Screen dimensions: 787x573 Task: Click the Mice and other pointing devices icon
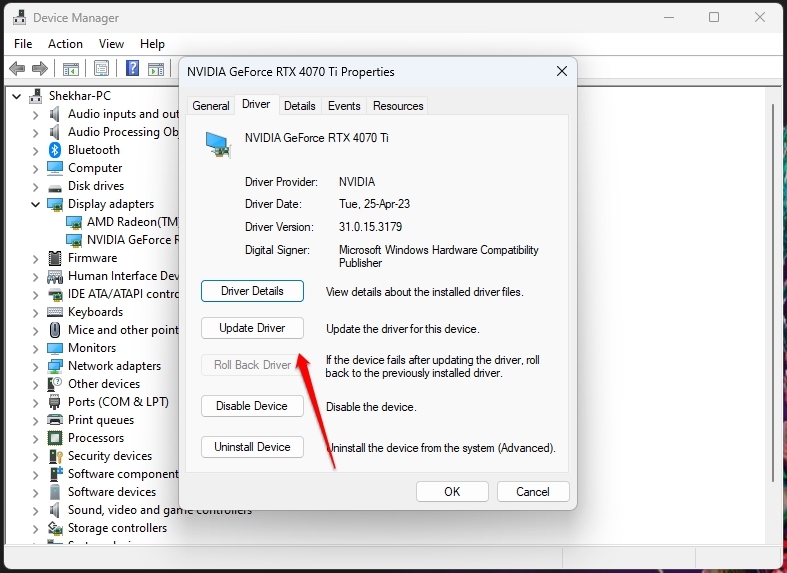(x=55, y=330)
